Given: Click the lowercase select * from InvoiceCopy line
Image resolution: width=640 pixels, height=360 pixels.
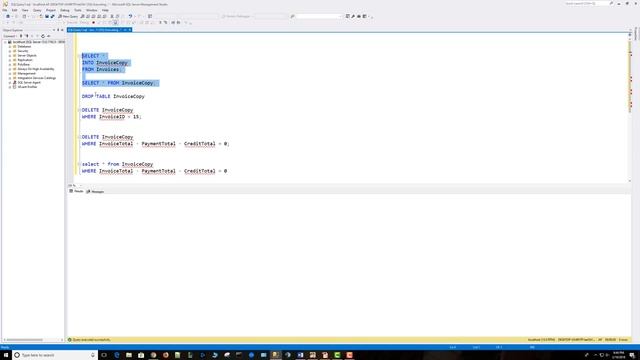Looking at the screenshot, I should [118, 164].
